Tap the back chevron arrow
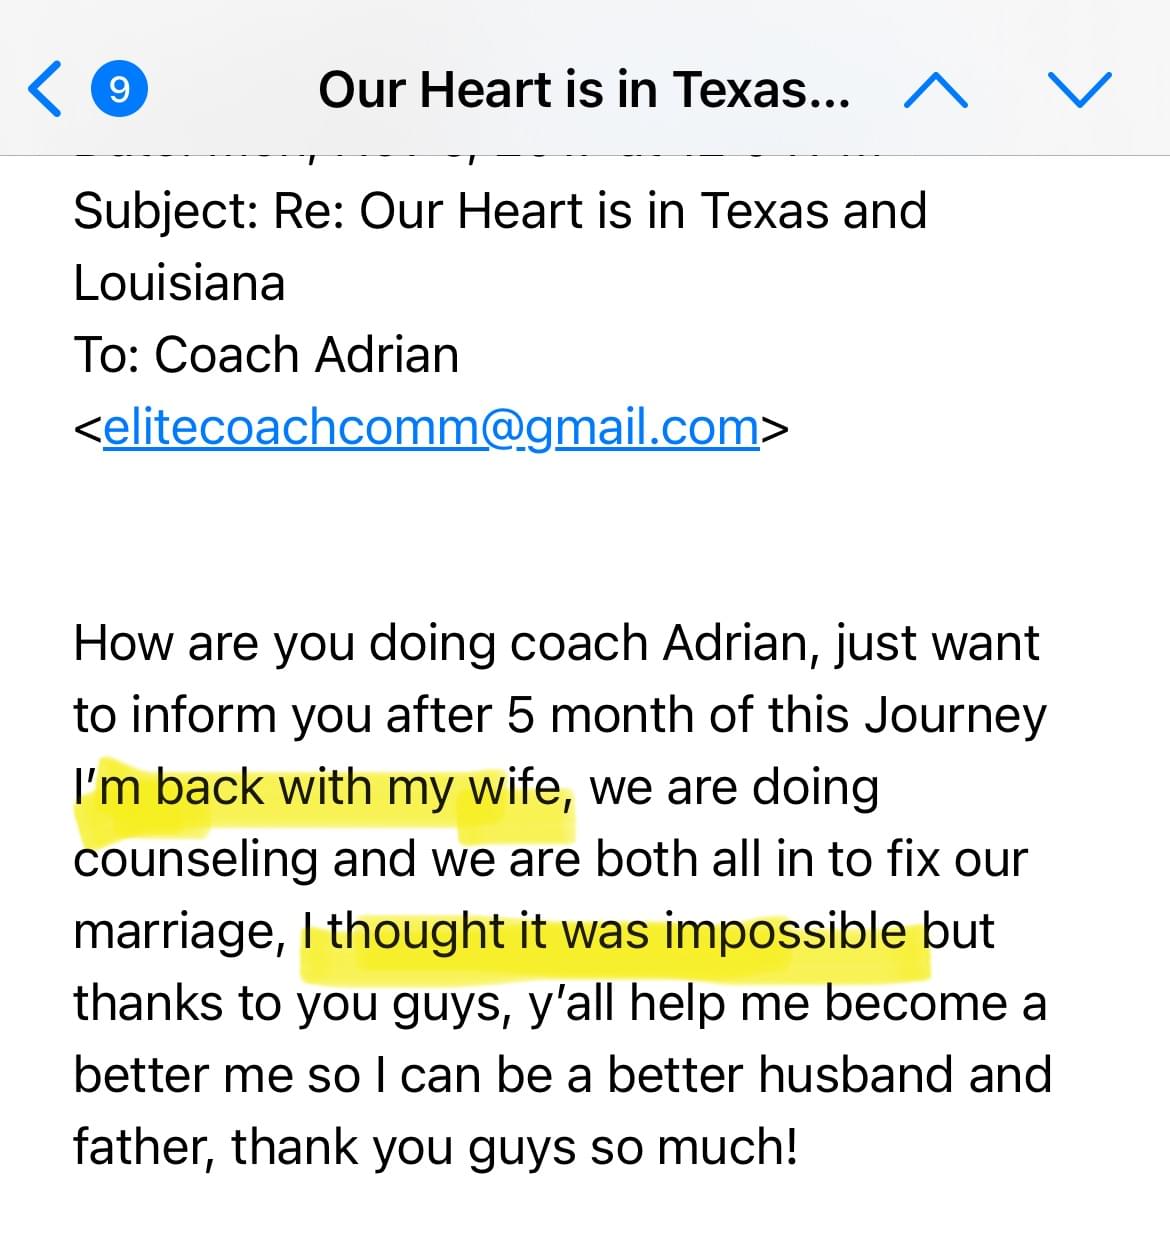The image size is (1170, 1249). click(x=45, y=89)
